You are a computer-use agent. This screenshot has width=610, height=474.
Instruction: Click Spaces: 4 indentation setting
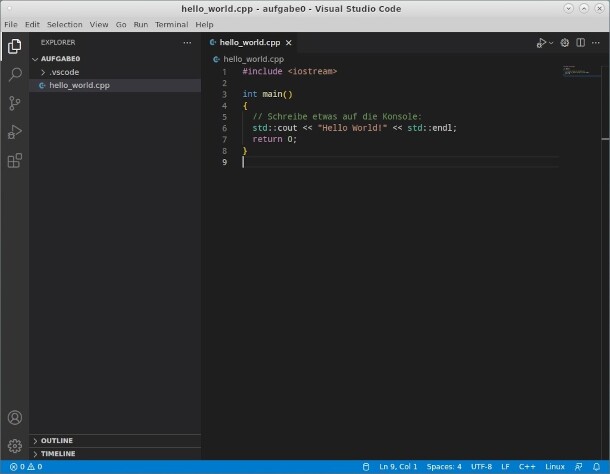444,467
